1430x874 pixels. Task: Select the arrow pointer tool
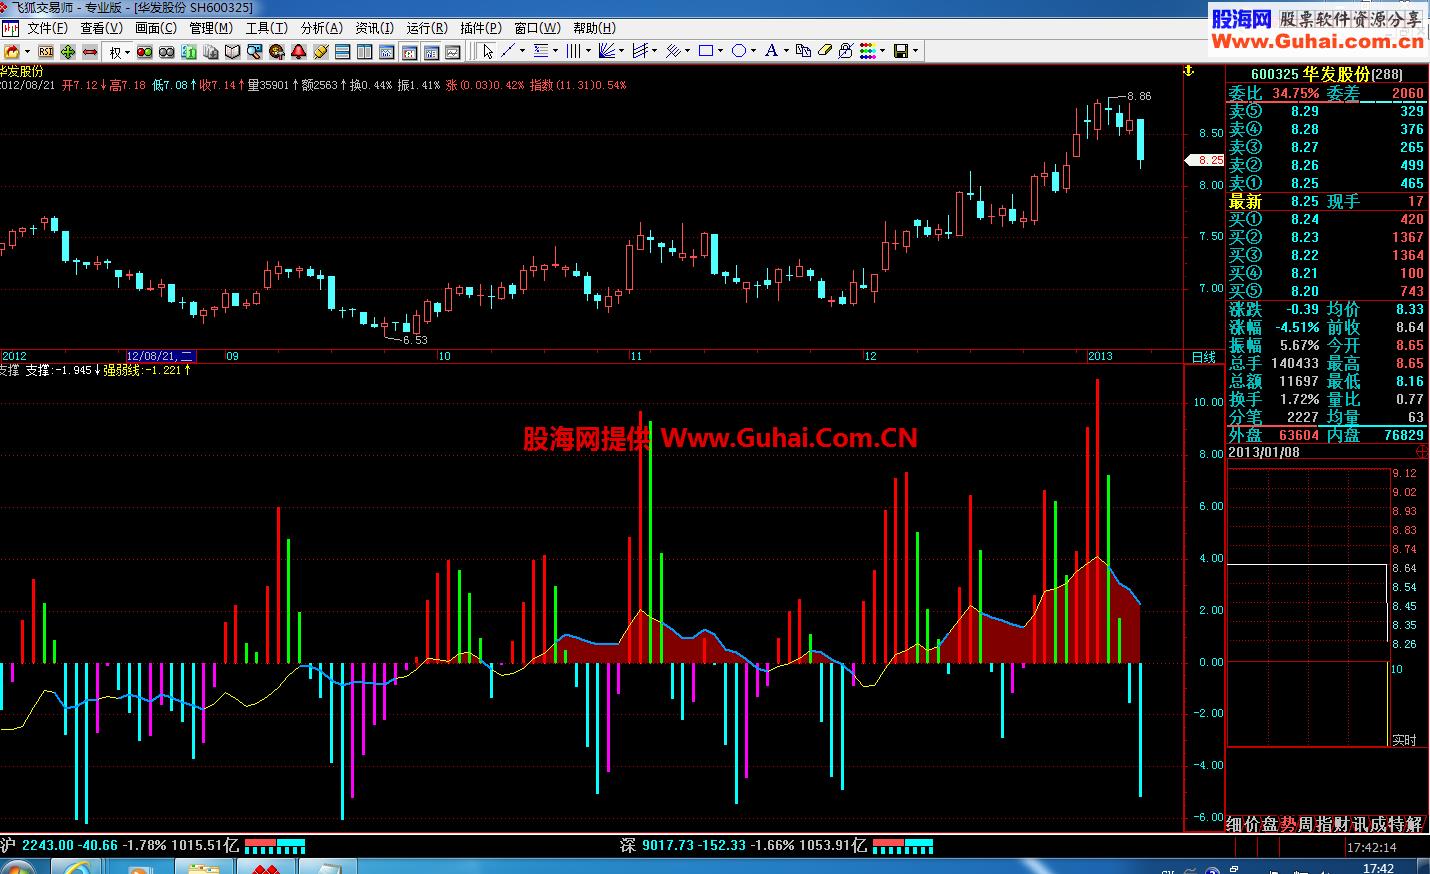(x=487, y=51)
